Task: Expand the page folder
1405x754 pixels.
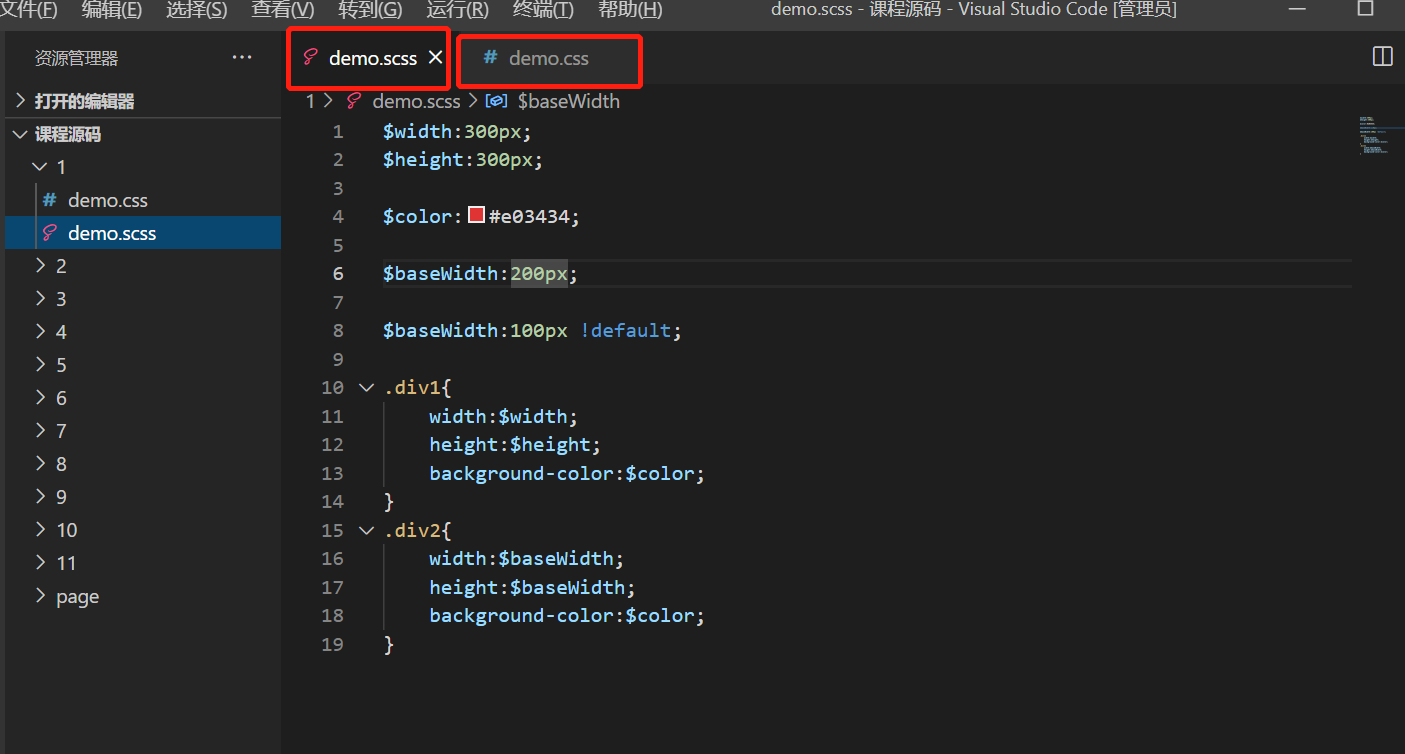Action: point(40,596)
